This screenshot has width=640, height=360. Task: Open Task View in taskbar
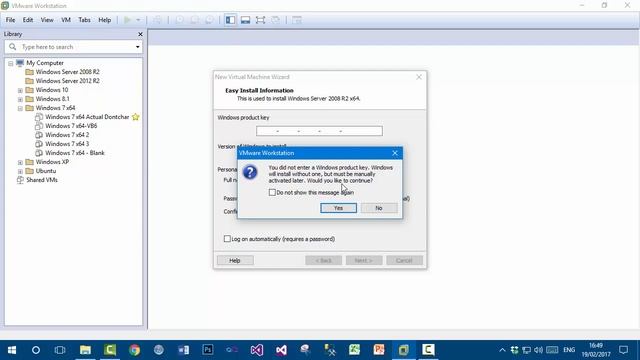click(60, 350)
